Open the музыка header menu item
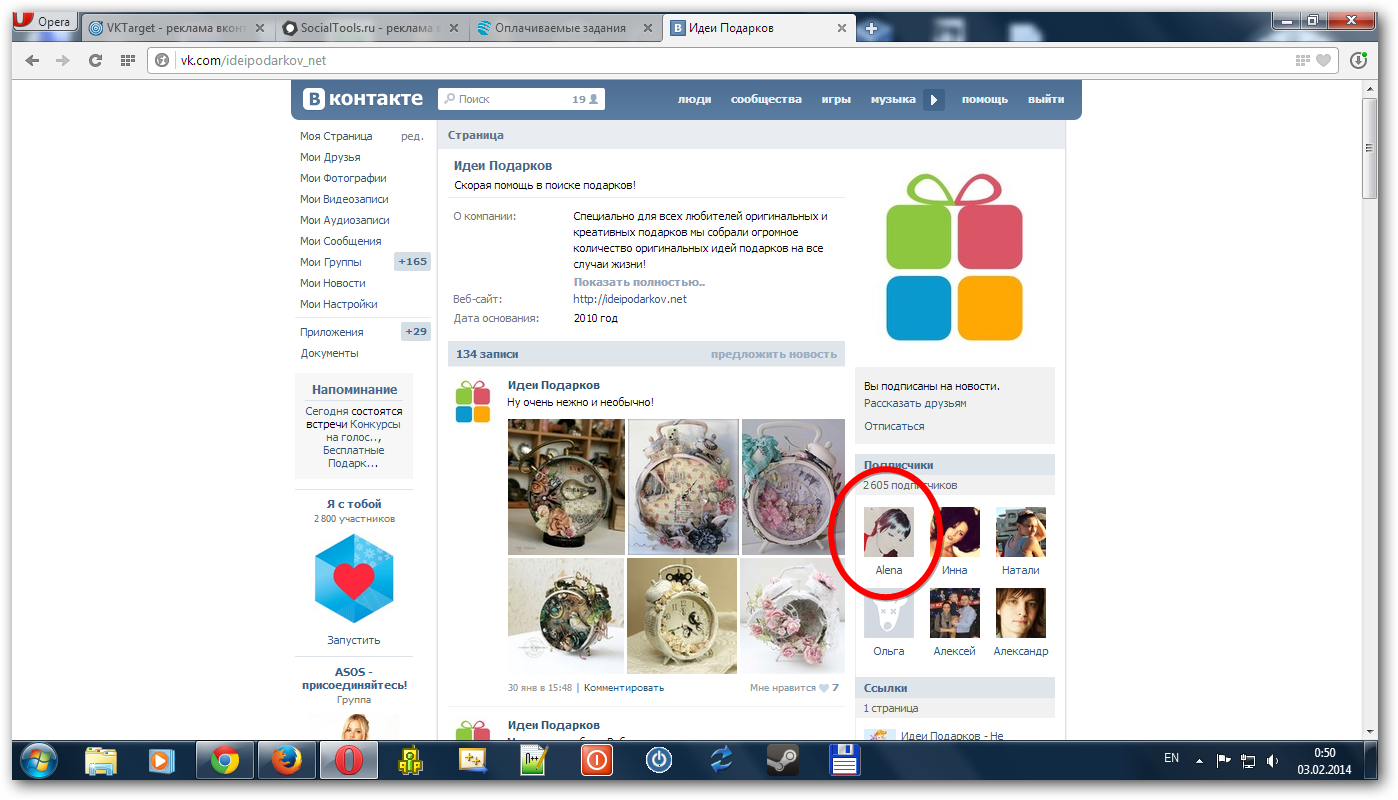 [x=893, y=99]
